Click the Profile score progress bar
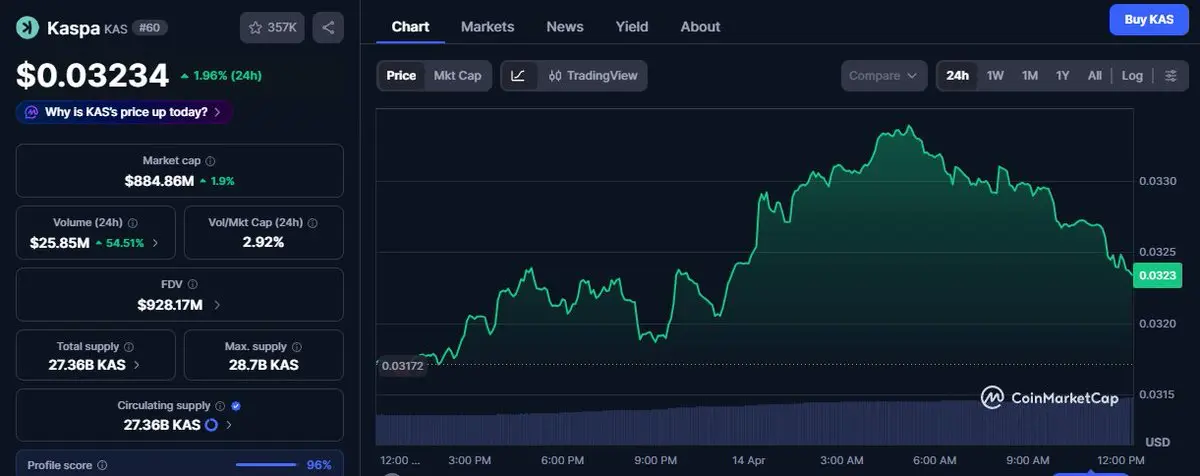This screenshot has width=1200, height=476. pos(264,465)
